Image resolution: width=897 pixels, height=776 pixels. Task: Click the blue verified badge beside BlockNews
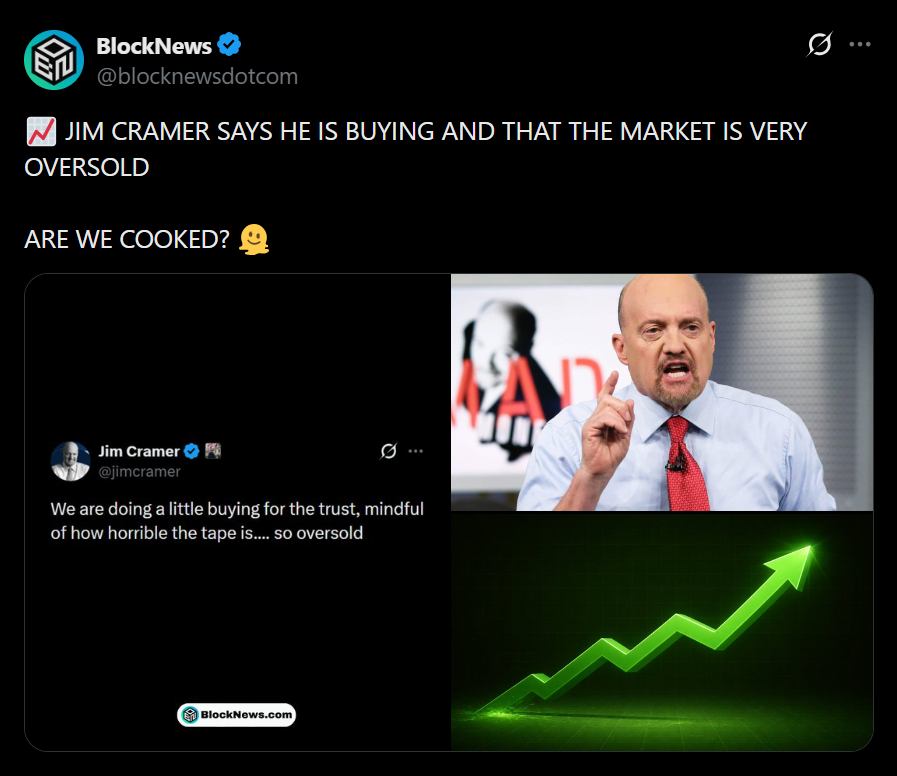(230, 45)
